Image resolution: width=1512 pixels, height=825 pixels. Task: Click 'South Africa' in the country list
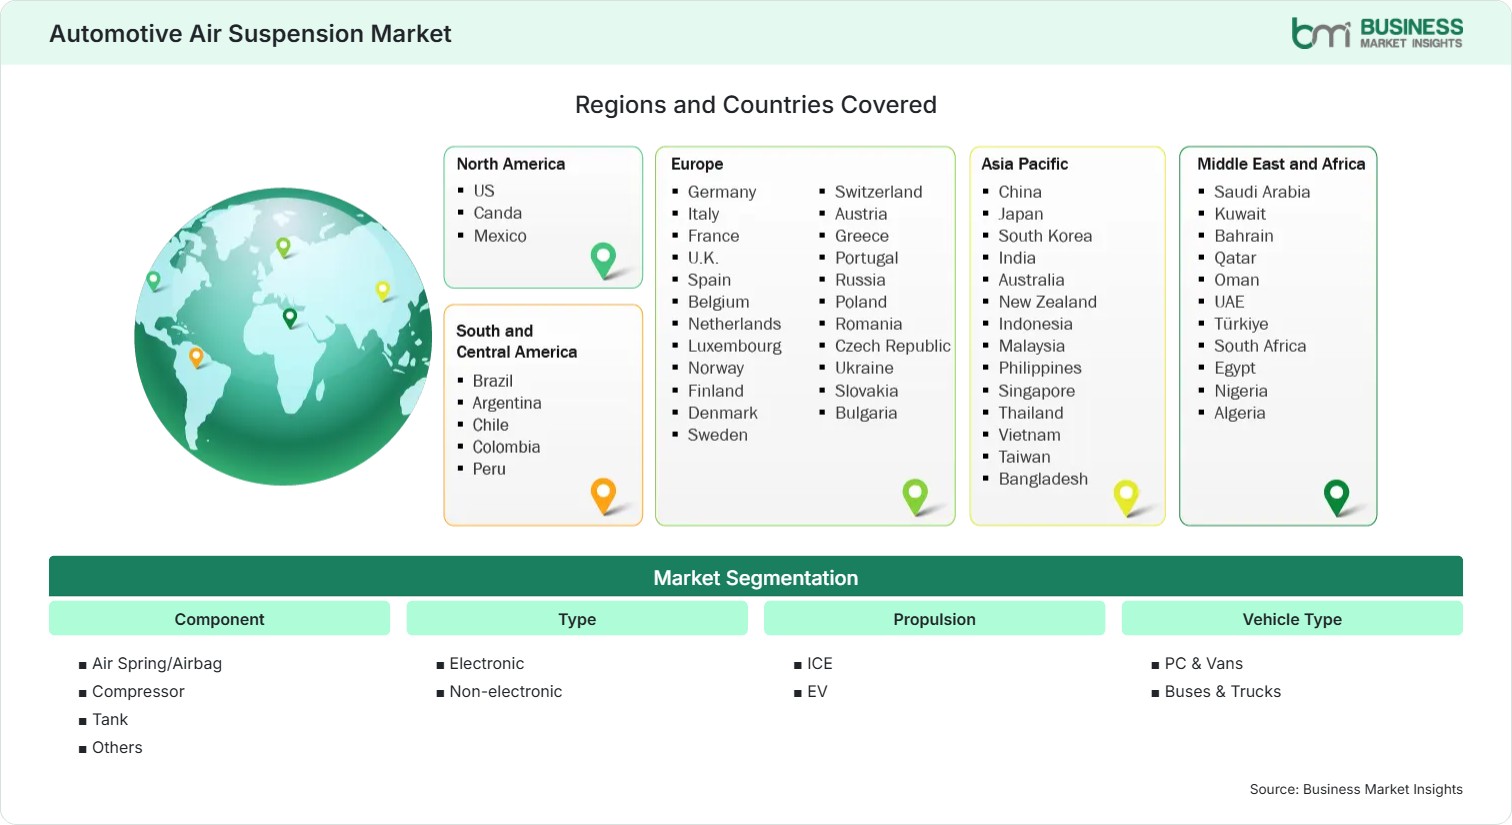pos(1260,346)
